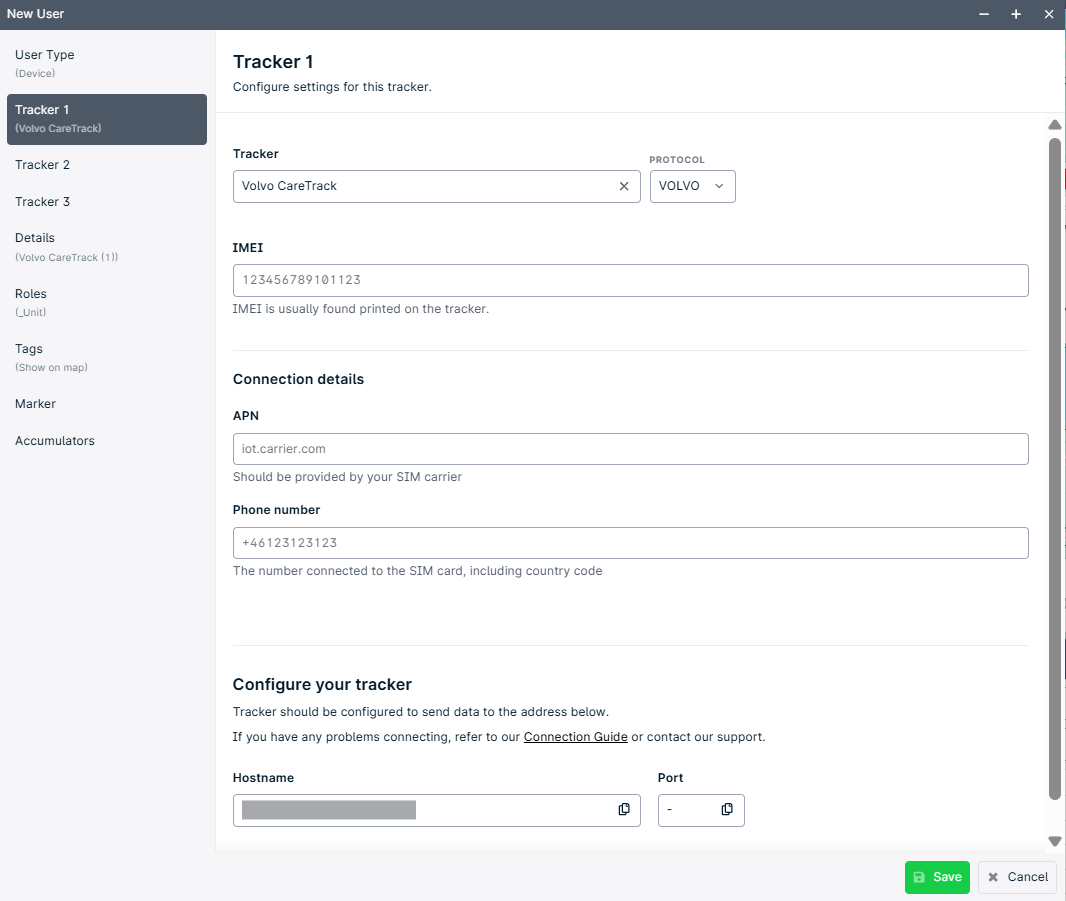Click the Port field
Screen dimensions: 1066x901
701,811
